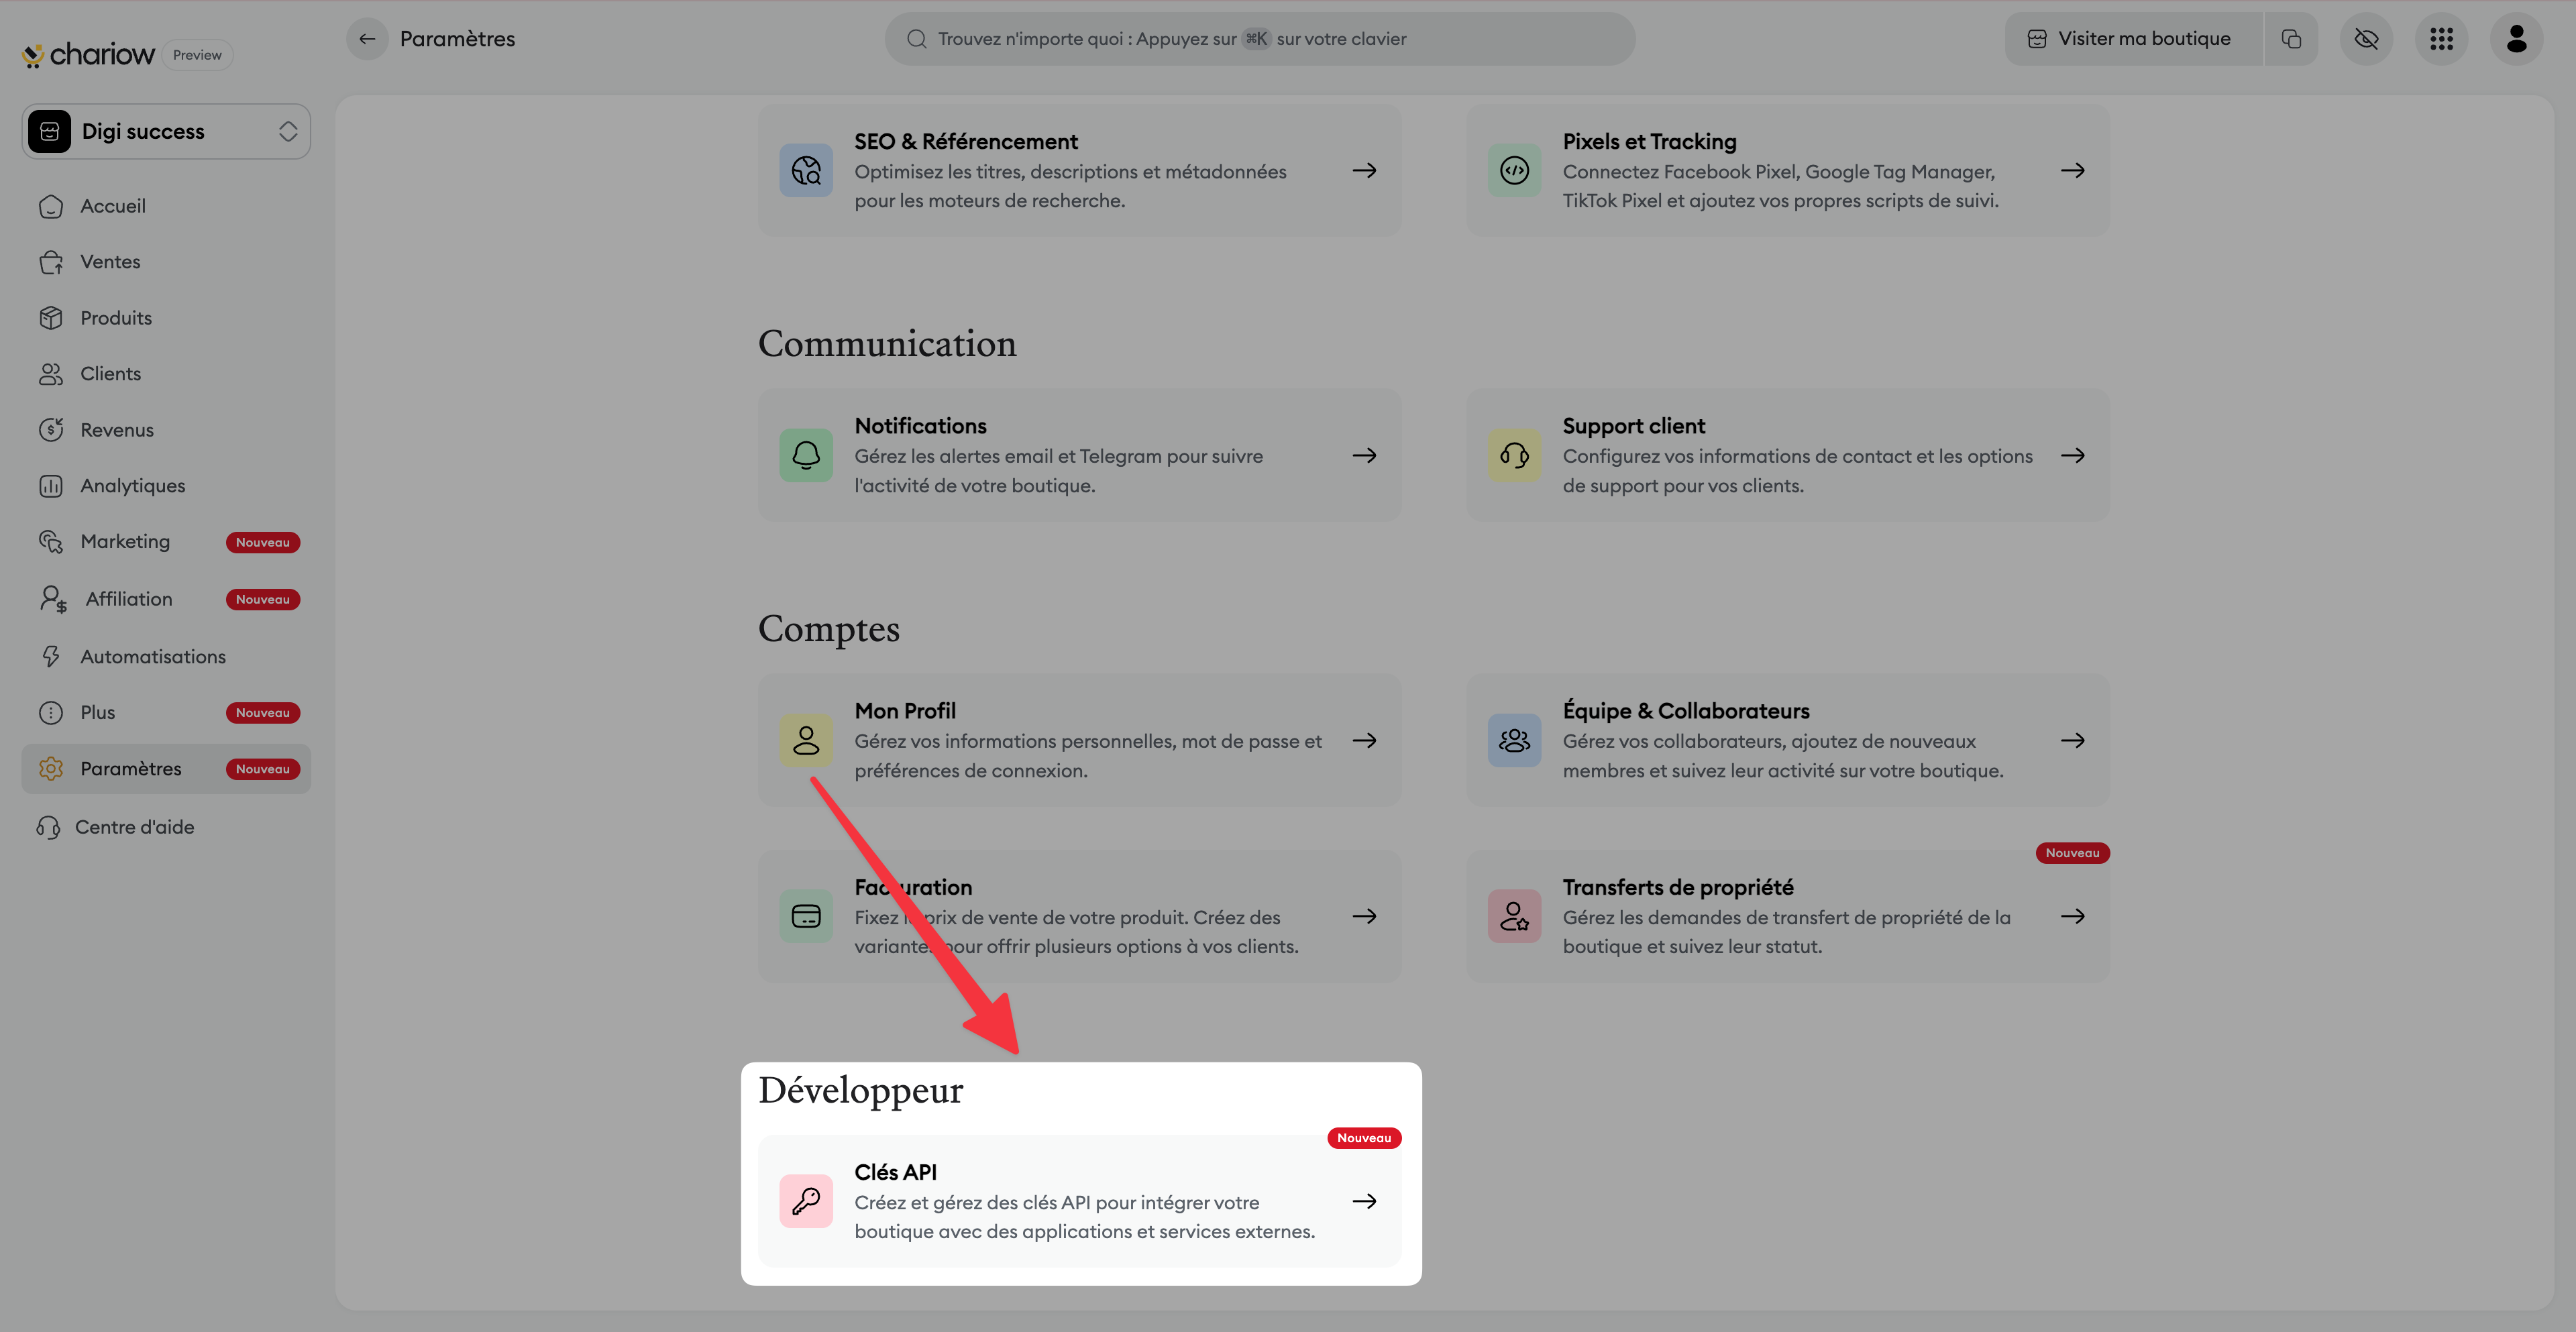2576x1332 pixels.
Task: Click the Notifications bell icon
Action: click(x=806, y=455)
